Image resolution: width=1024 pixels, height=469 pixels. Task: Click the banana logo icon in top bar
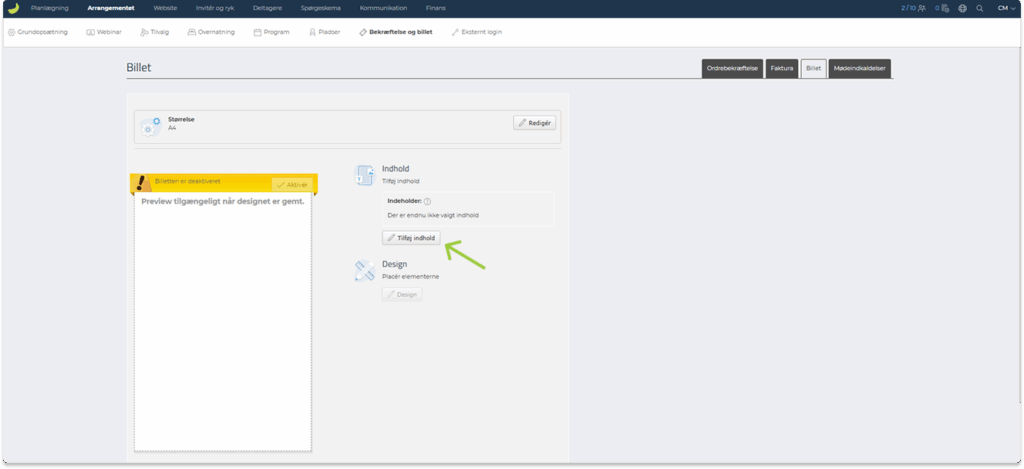click(x=12, y=8)
